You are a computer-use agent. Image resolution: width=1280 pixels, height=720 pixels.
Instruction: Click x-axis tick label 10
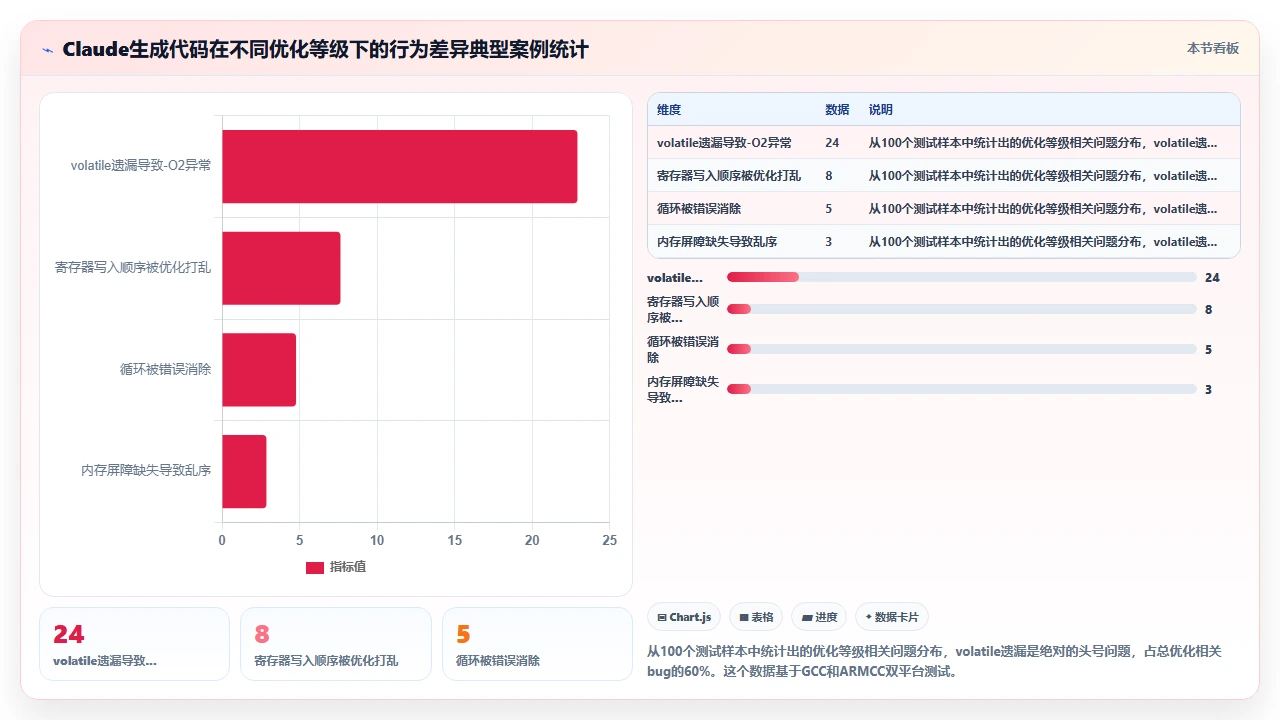377,541
